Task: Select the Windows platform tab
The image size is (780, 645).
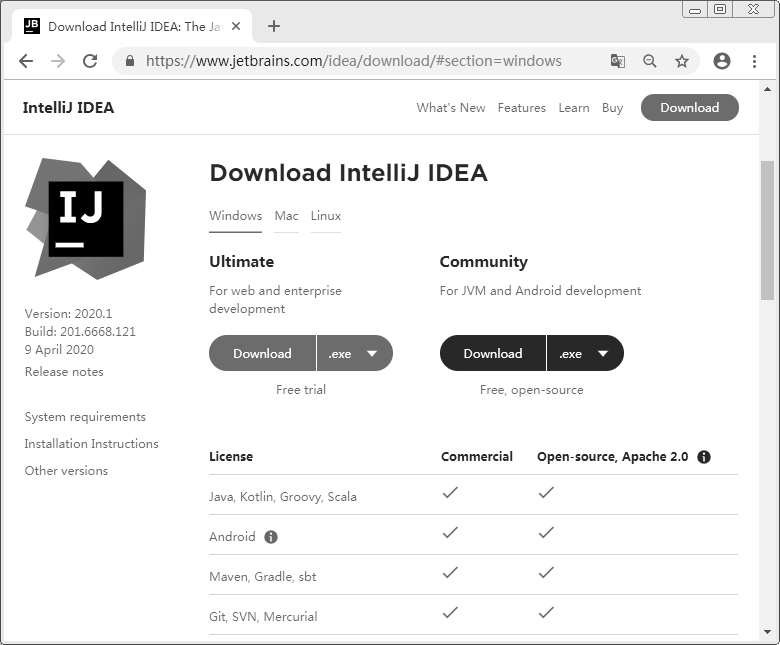Action: point(235,216)
